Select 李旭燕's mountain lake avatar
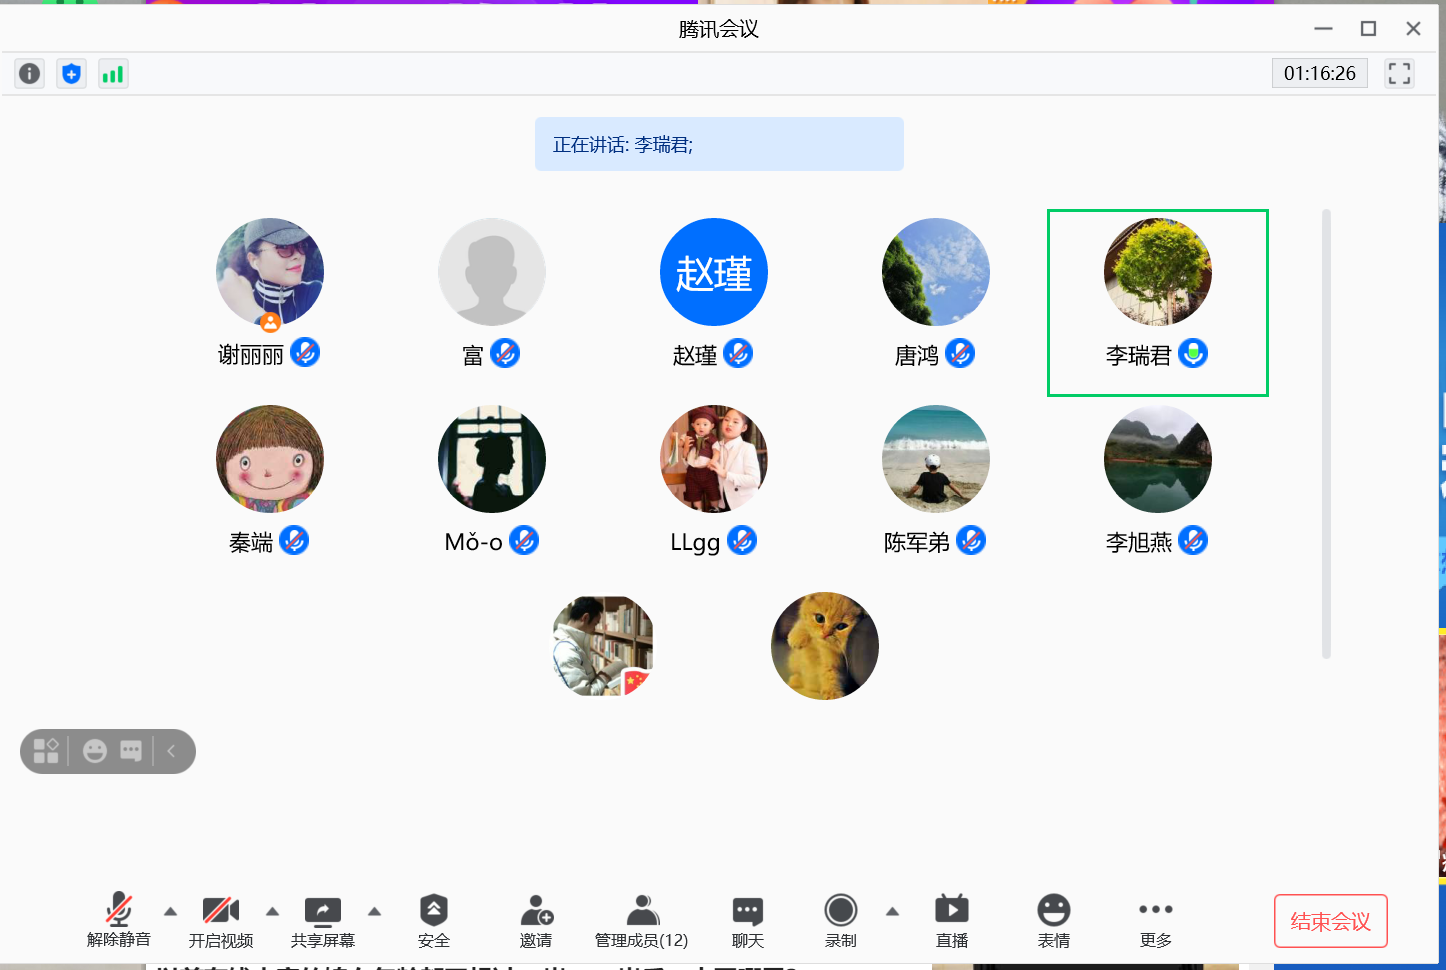 (1158, 459)
